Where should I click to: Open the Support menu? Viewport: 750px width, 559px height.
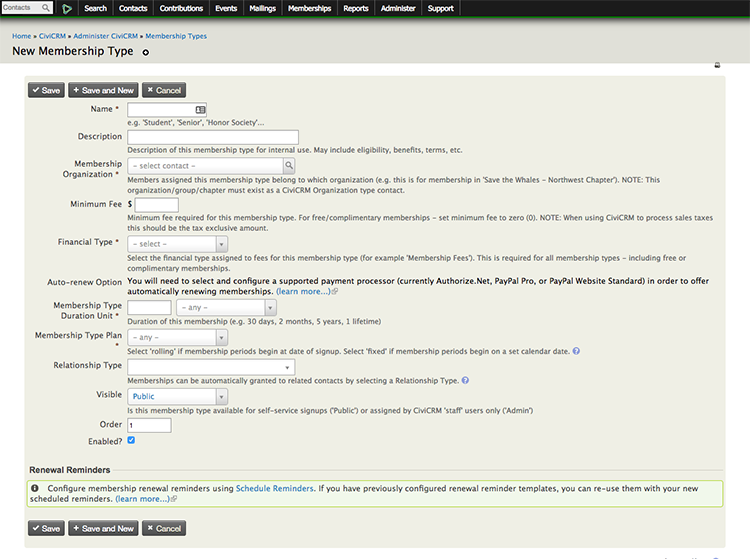point(441,8)
